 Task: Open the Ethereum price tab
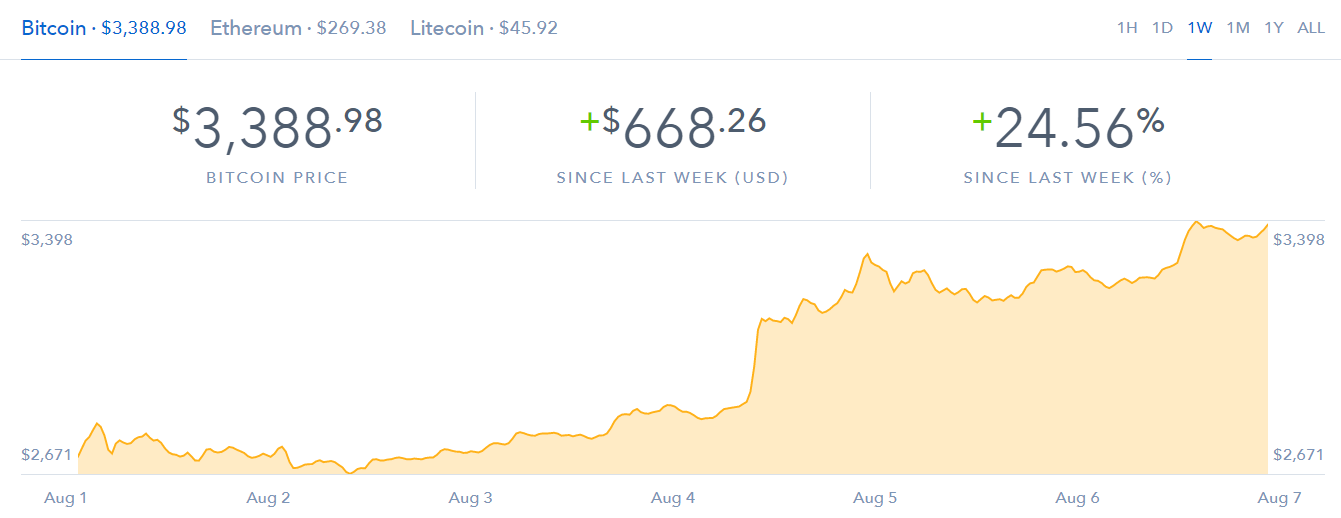point(298,28)
